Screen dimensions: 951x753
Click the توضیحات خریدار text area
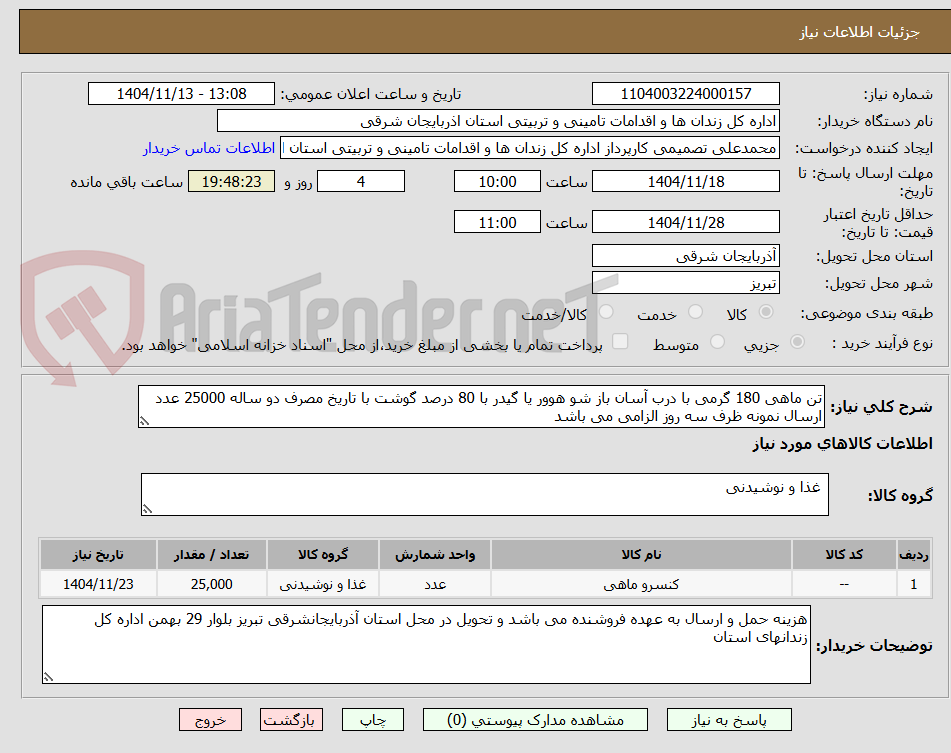pos(426,644)
